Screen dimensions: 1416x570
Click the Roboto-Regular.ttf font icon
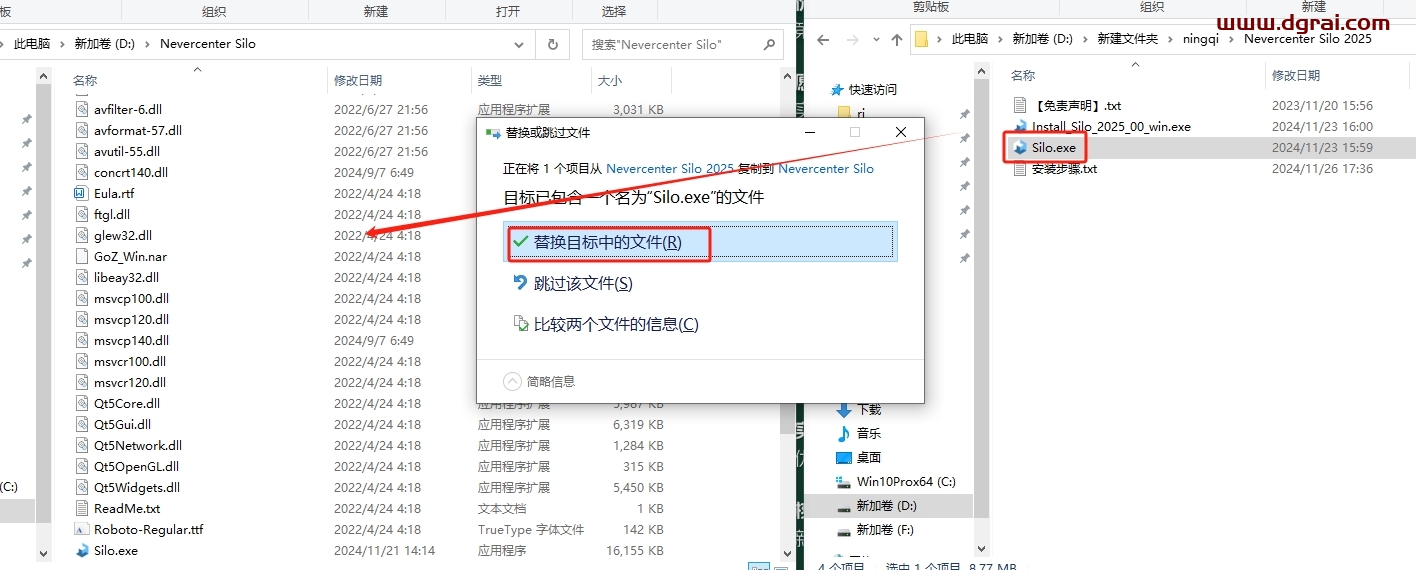coord(83,529)
